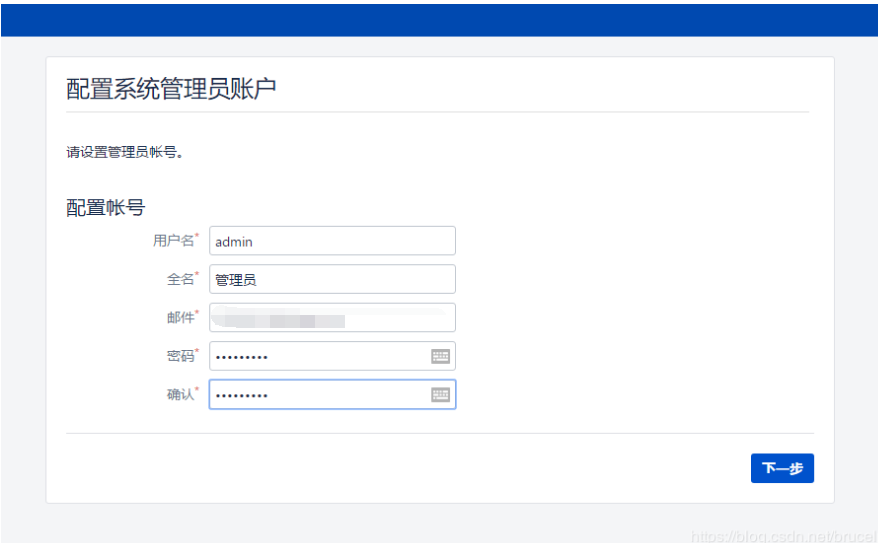This screenshot has width=878, height=543.
Task: Select the 邮件 email input field
Action: point(332,317)
